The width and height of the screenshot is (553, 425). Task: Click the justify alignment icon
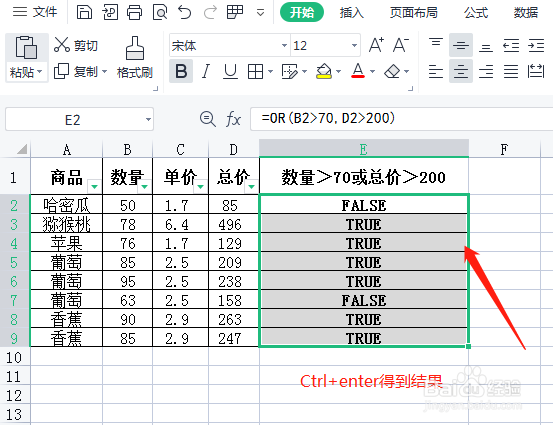[x=511, y=71]
